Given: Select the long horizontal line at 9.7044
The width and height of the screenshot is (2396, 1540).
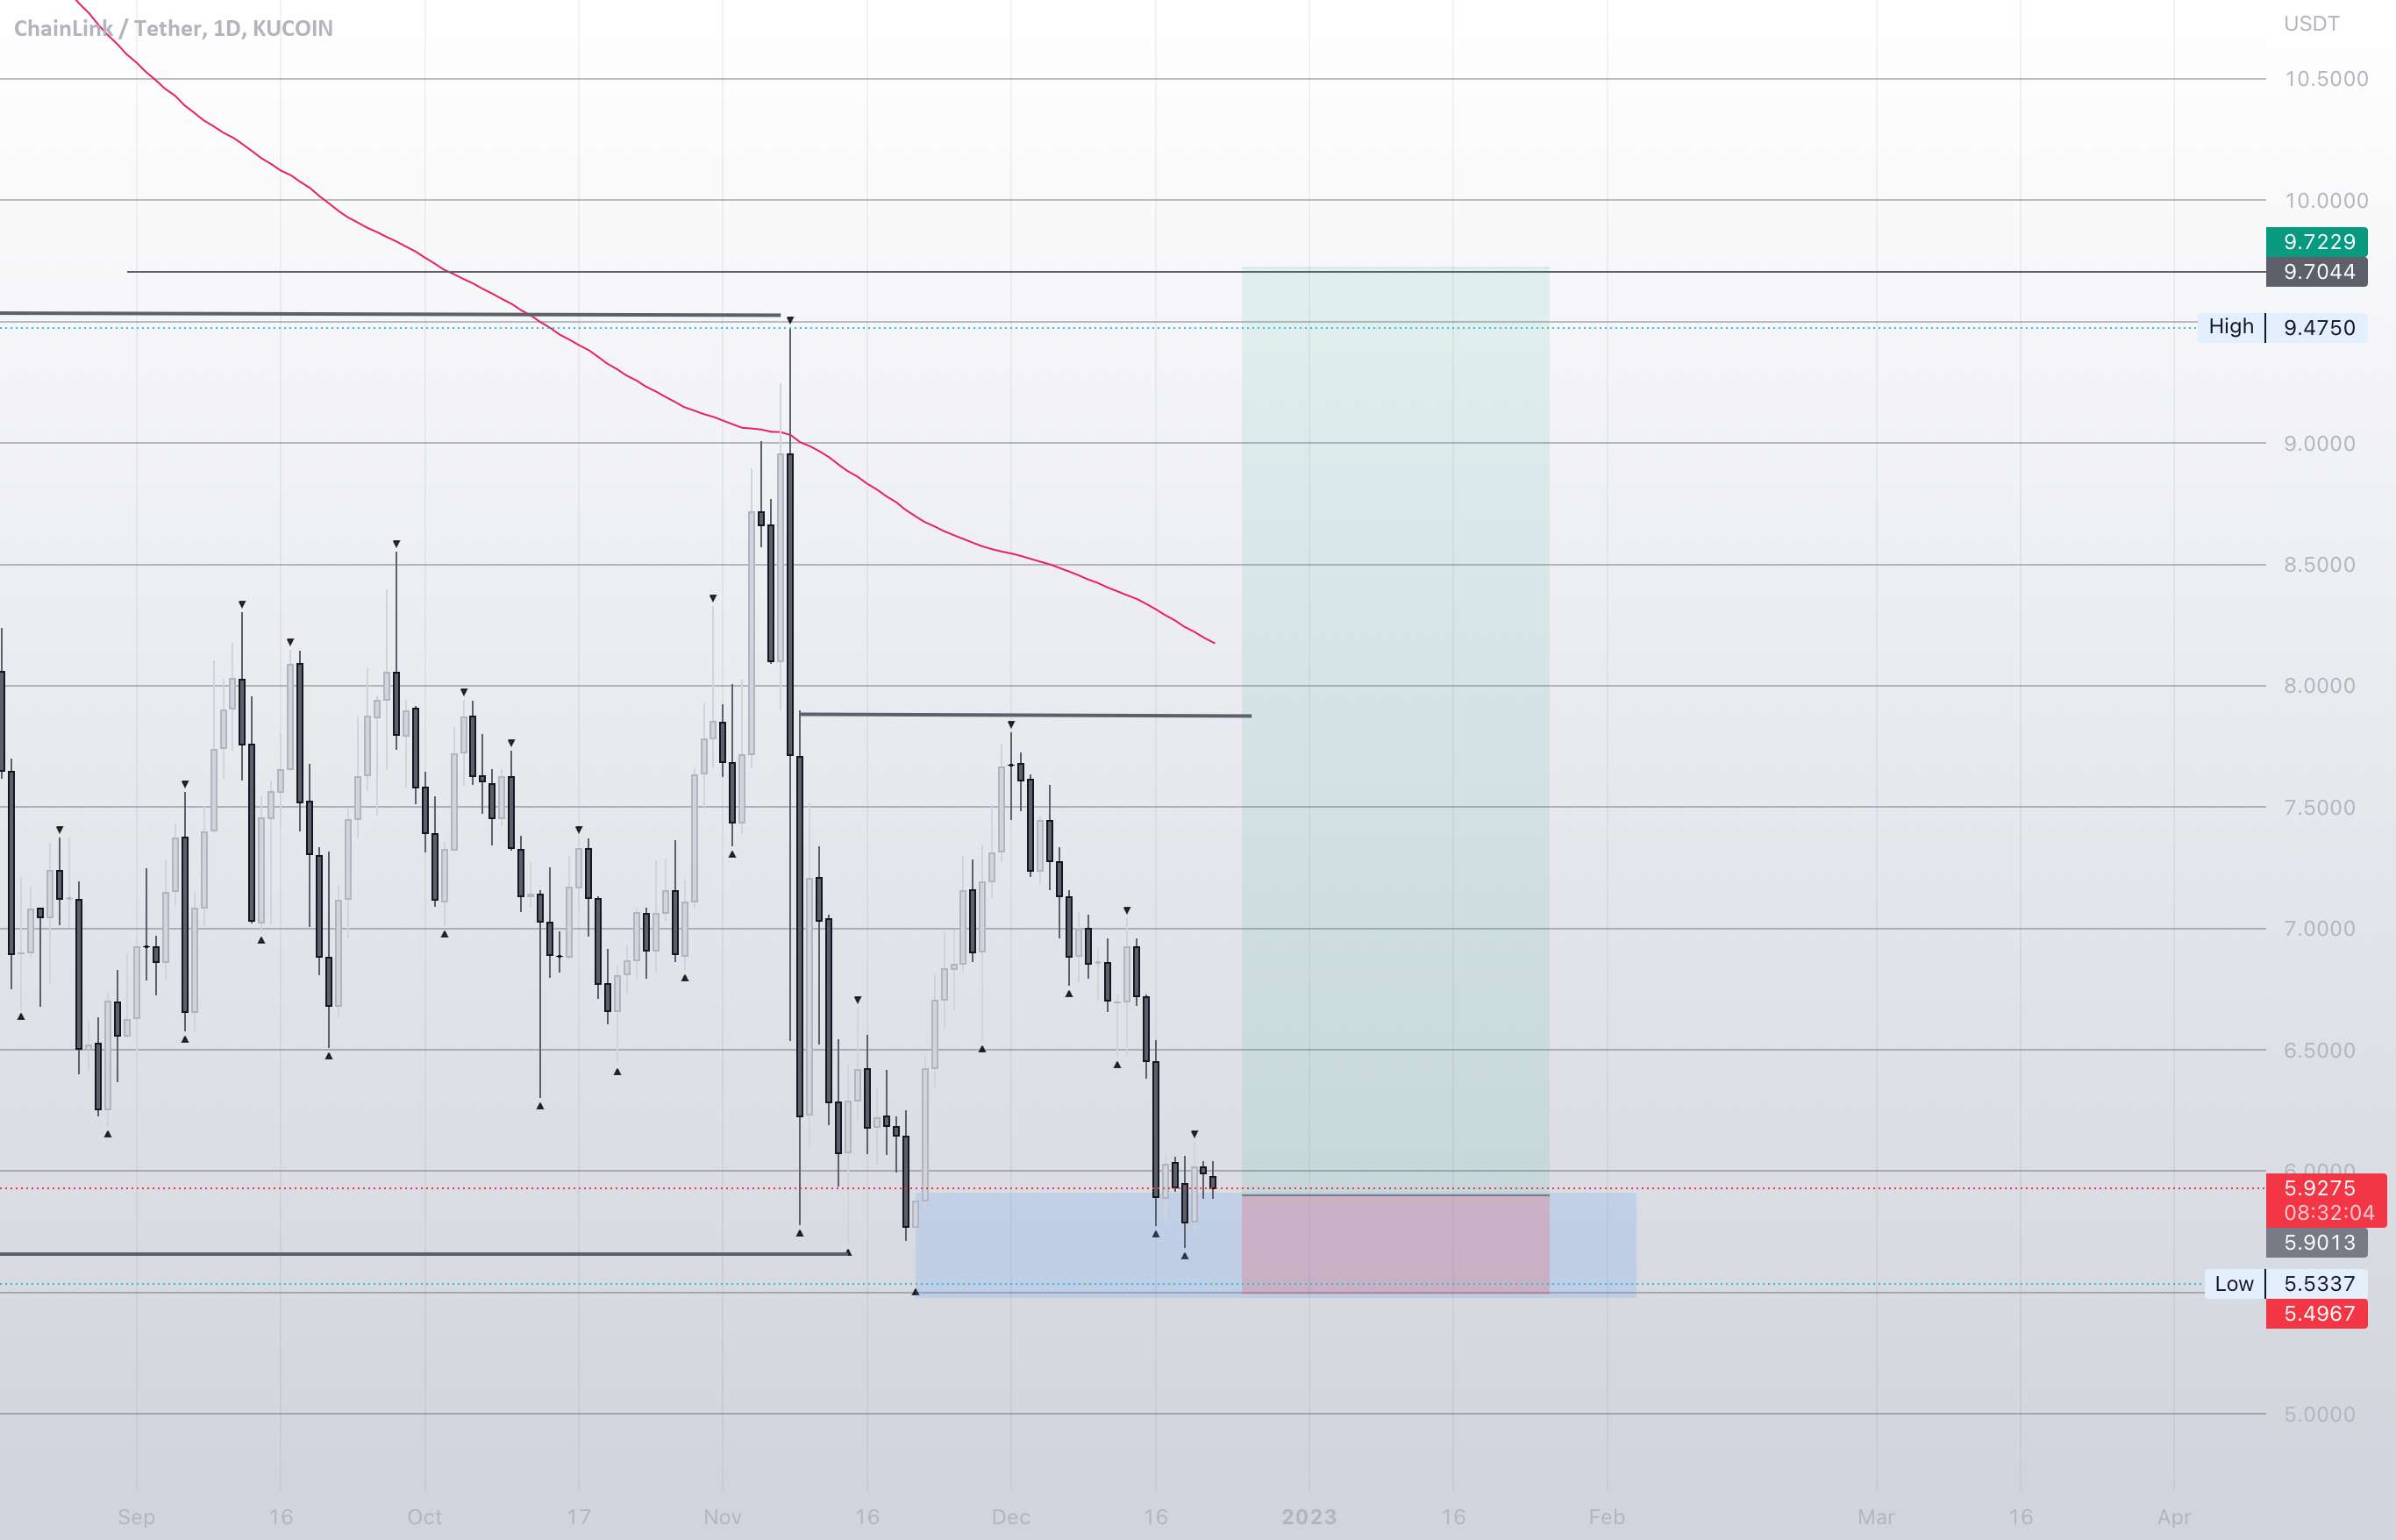Looking at the screenshot, I should 1195,272.
